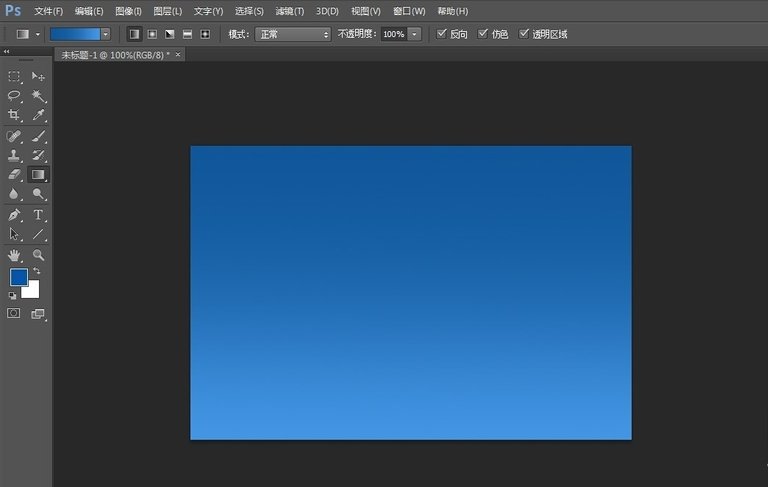The image size is (768, 487).
Task: Pick the Magic Wand tool
Action: point(38,96)
